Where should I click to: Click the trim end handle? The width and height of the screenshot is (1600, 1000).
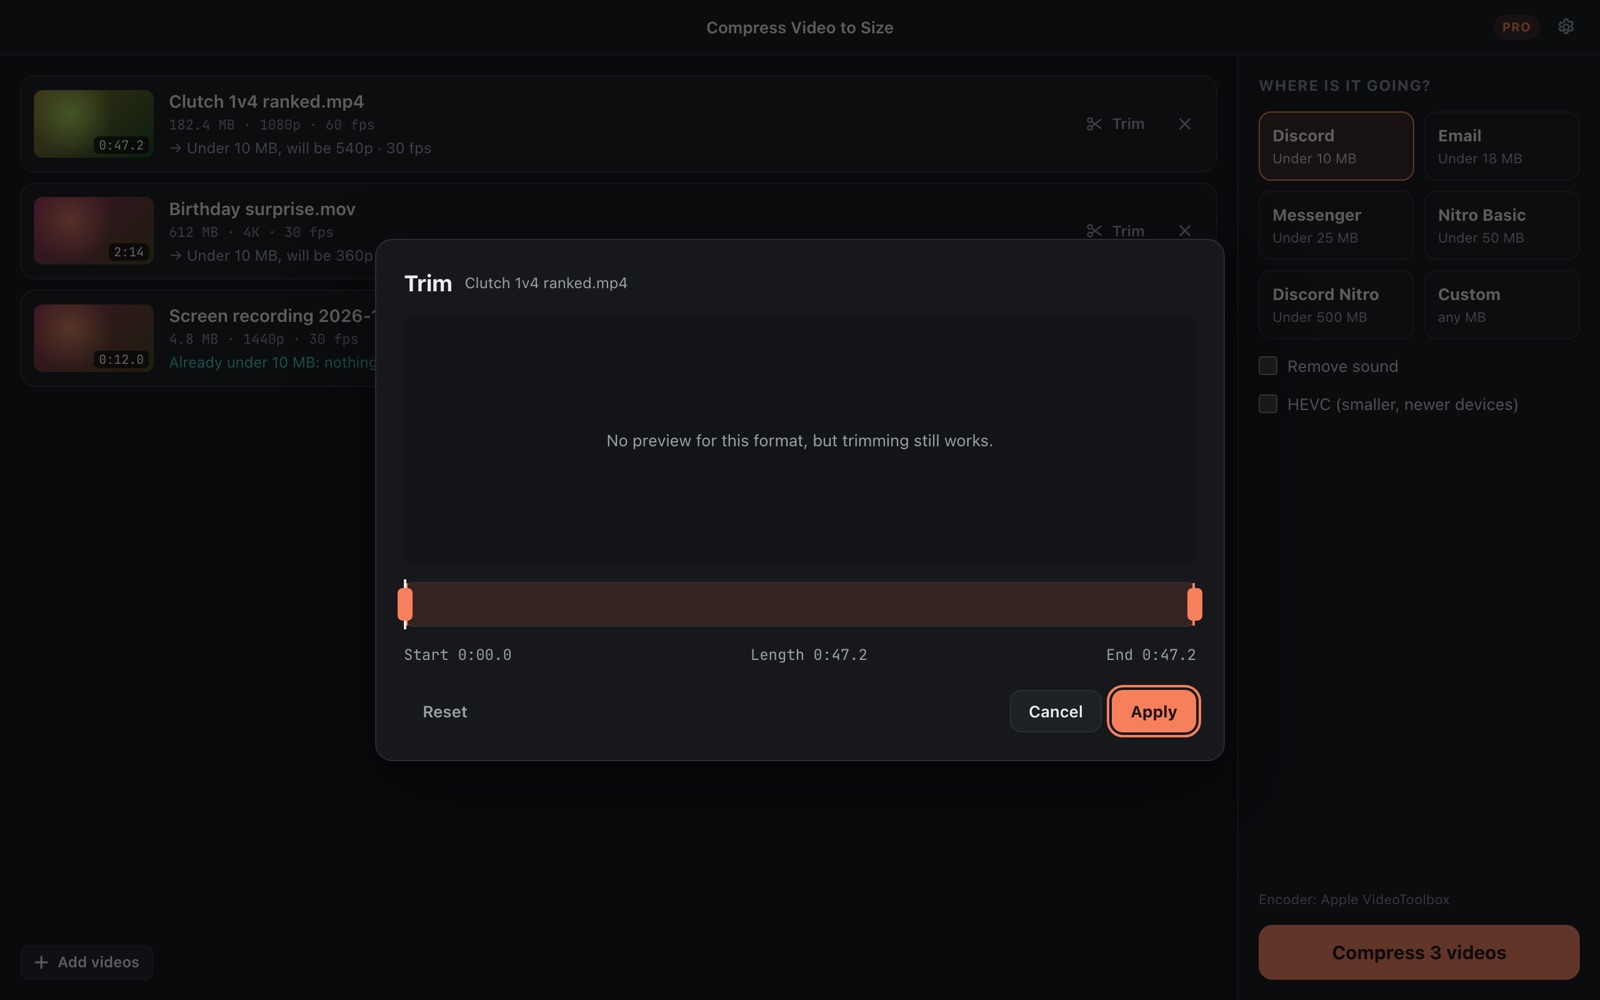pyautogui.click(x=1194, y=604)
